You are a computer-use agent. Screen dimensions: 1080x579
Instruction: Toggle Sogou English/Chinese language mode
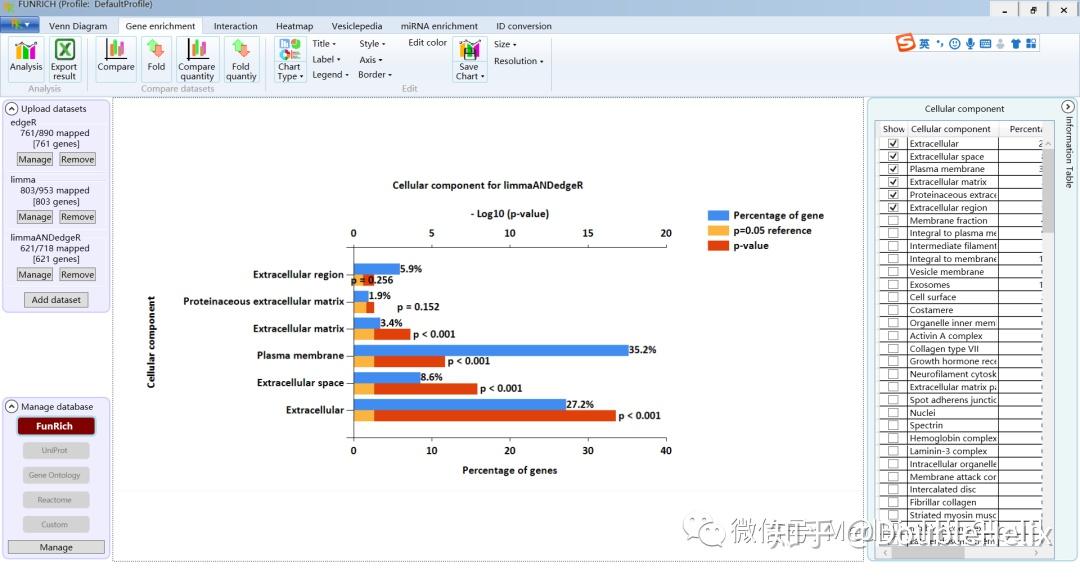click(x=924, y=43)
